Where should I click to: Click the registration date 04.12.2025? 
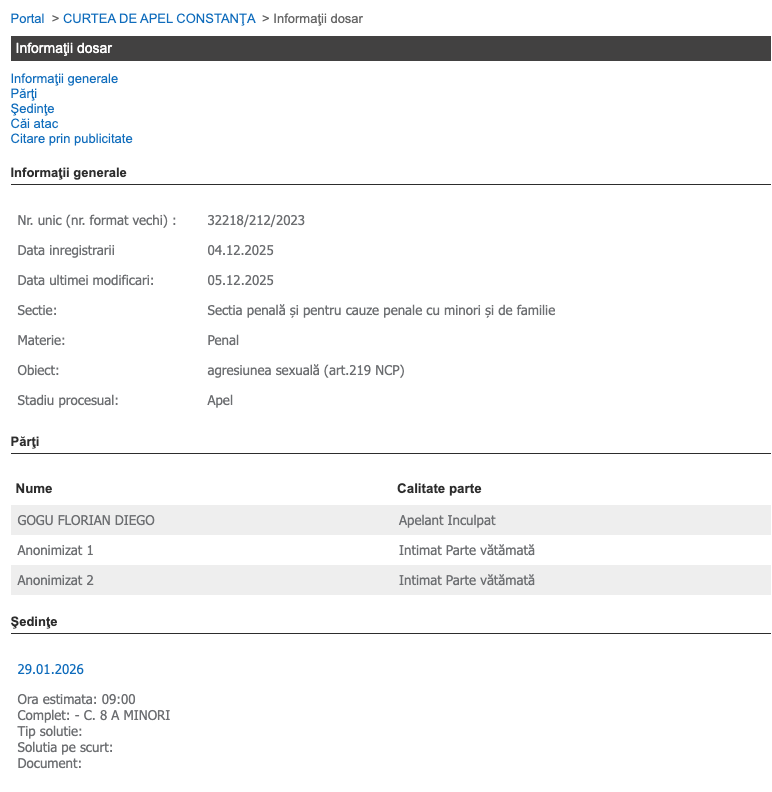240,250
